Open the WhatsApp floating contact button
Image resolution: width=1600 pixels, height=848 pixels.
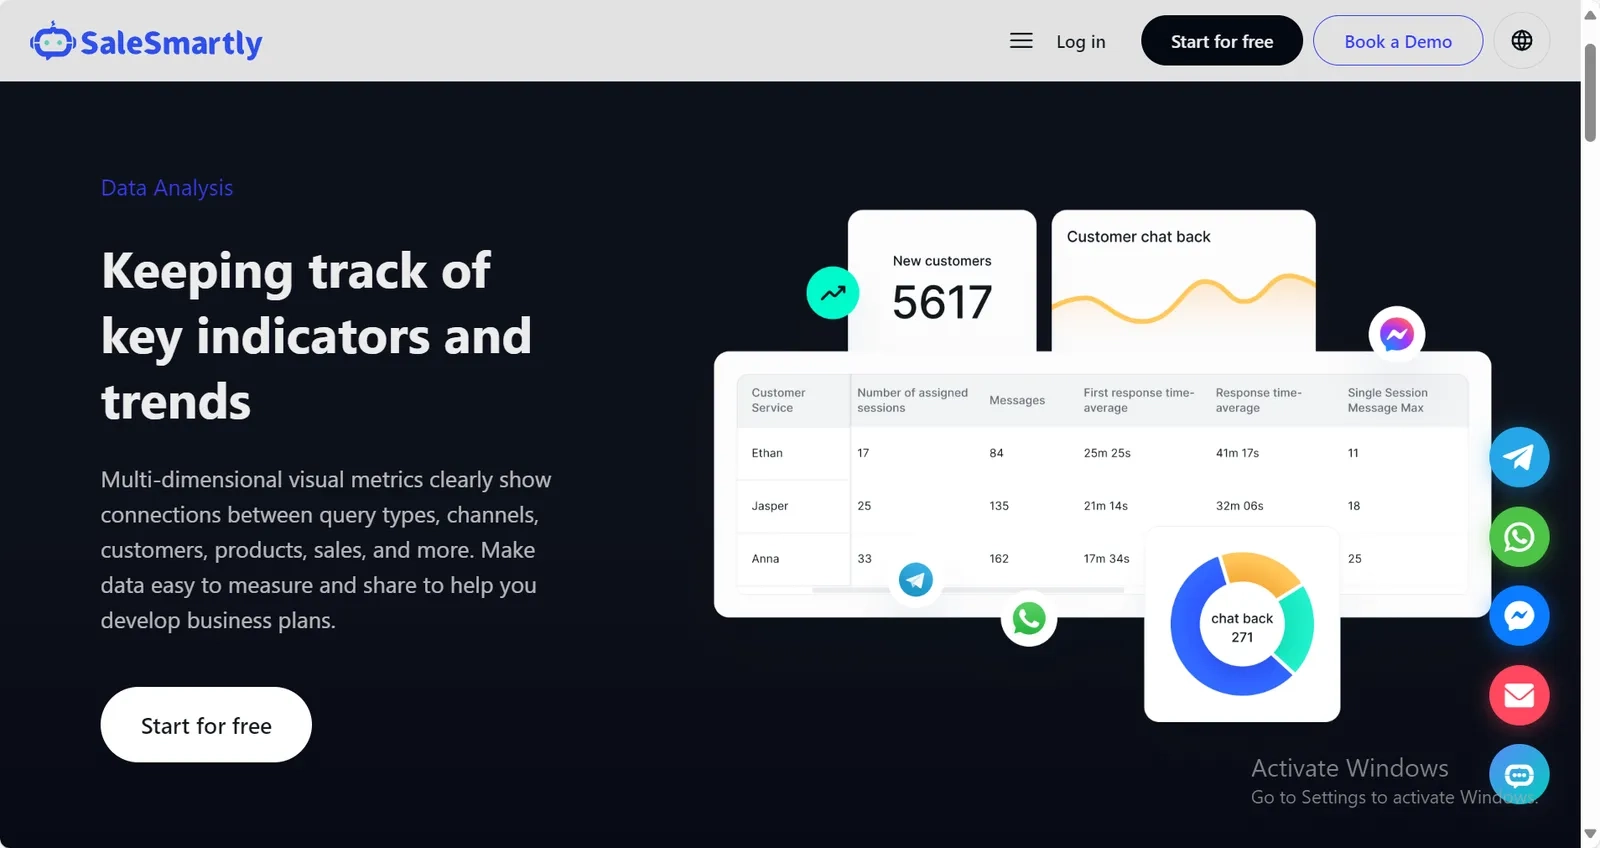(1519, 537)
